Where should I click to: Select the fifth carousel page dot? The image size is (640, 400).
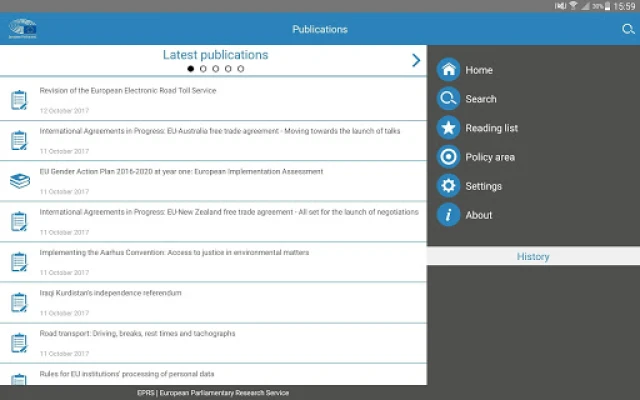click(x=240, y=69)
